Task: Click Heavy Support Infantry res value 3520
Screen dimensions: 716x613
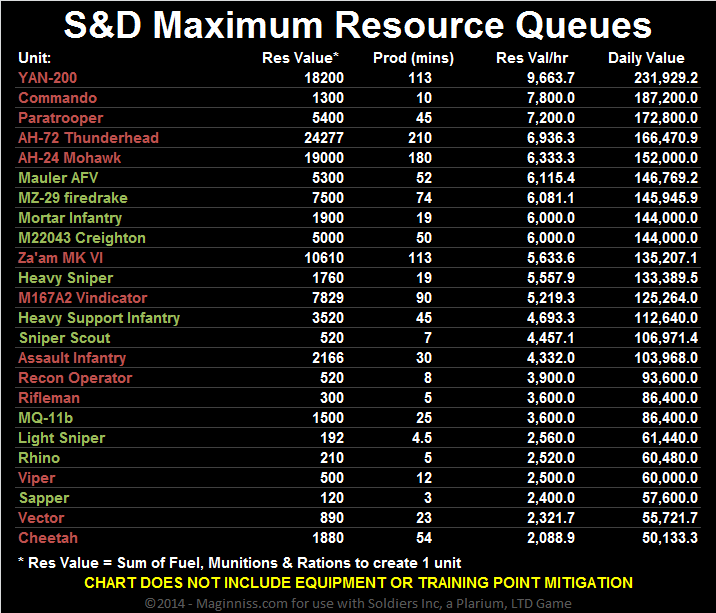Action: 328,318
